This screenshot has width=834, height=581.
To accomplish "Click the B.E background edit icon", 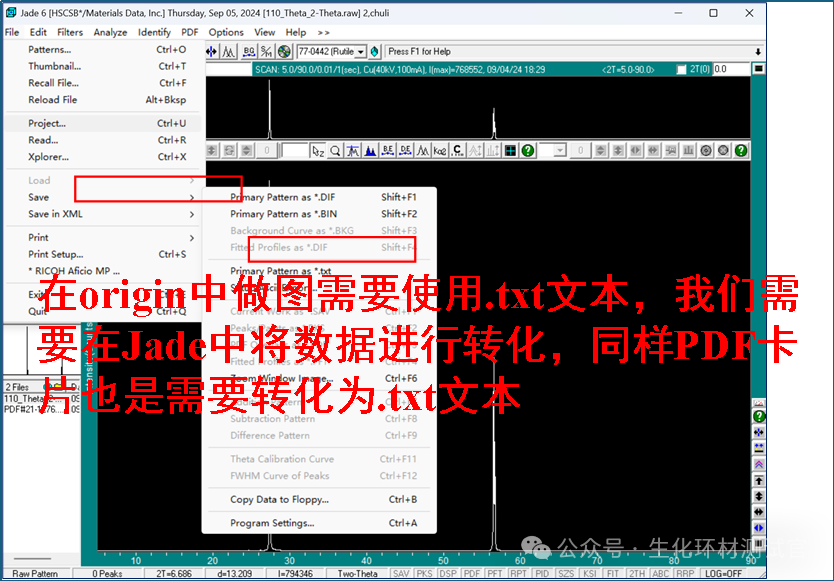I will tap(388, 151).
